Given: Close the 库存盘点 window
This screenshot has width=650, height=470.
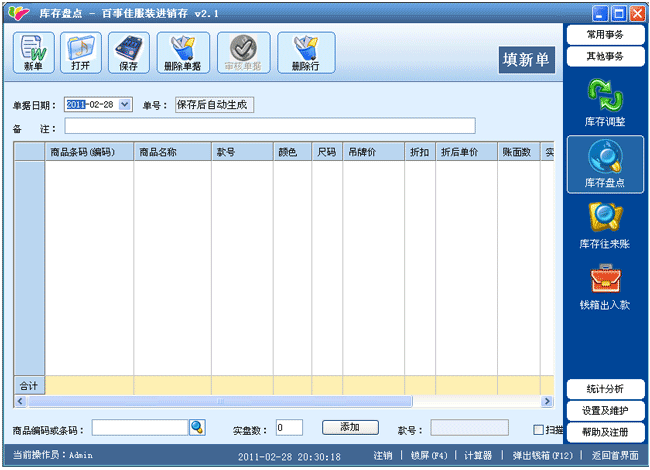Looking at the screenshot, I should [x=637, y=13].
